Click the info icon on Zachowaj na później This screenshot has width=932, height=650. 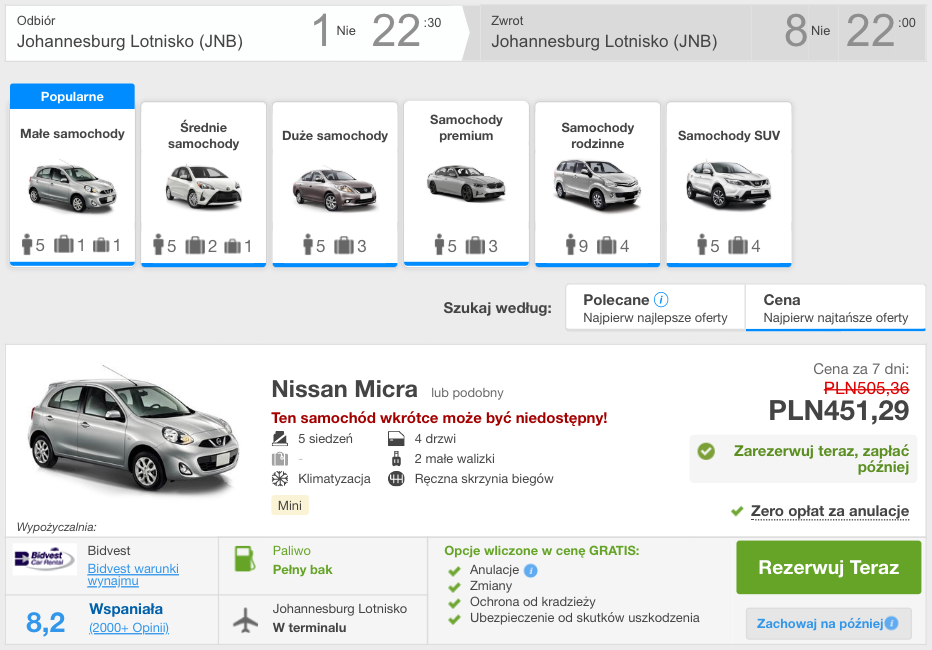(891, 623)
